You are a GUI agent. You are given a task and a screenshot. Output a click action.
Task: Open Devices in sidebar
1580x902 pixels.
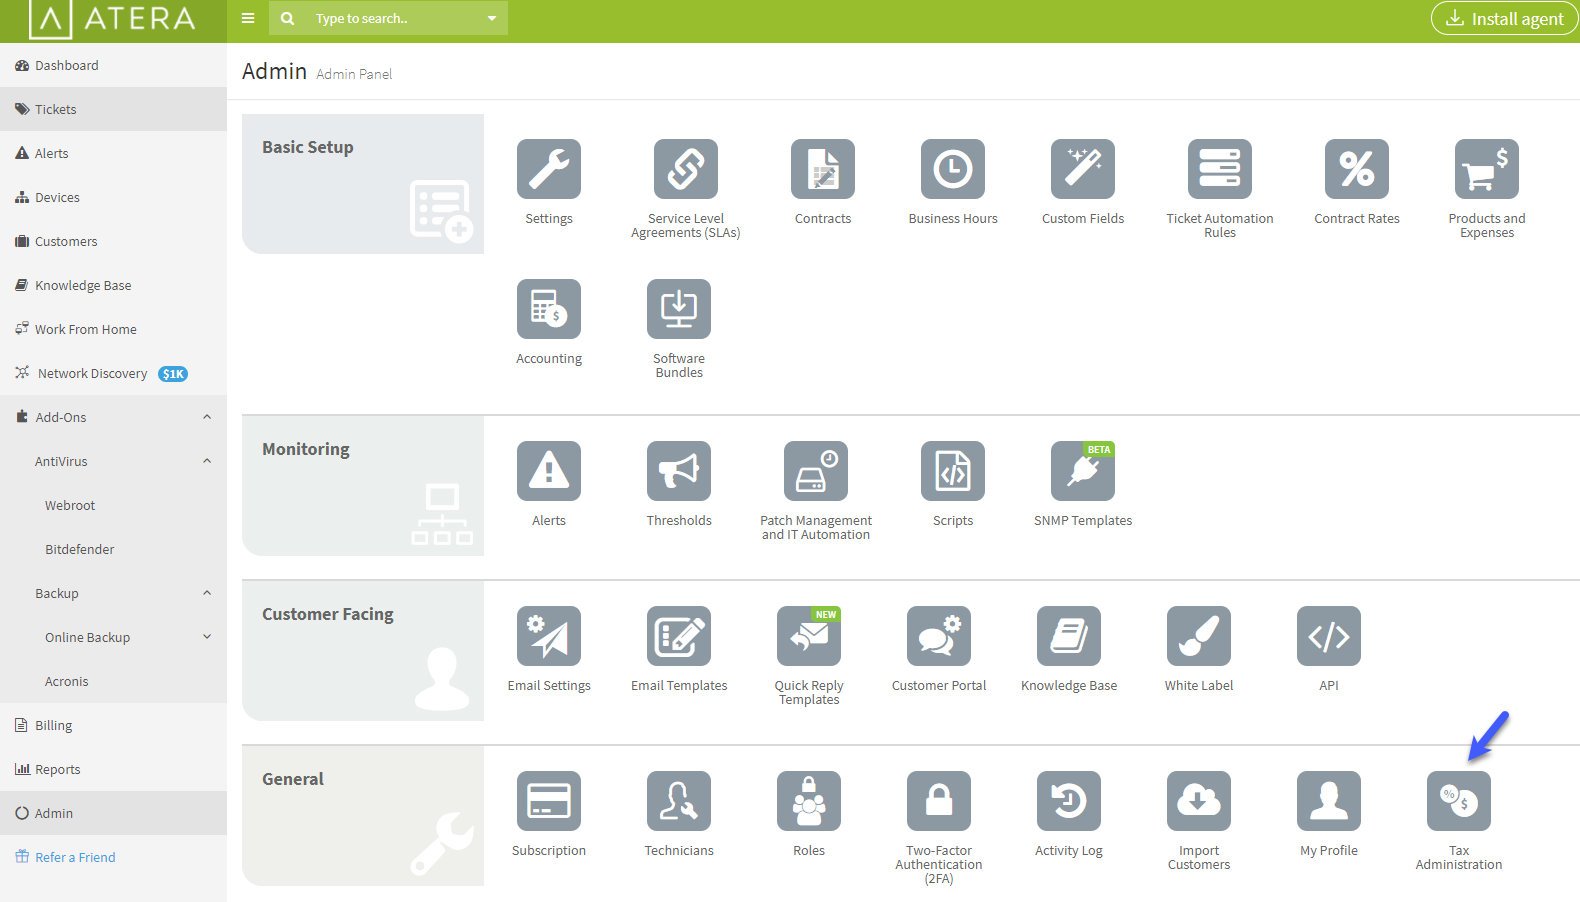113,197
